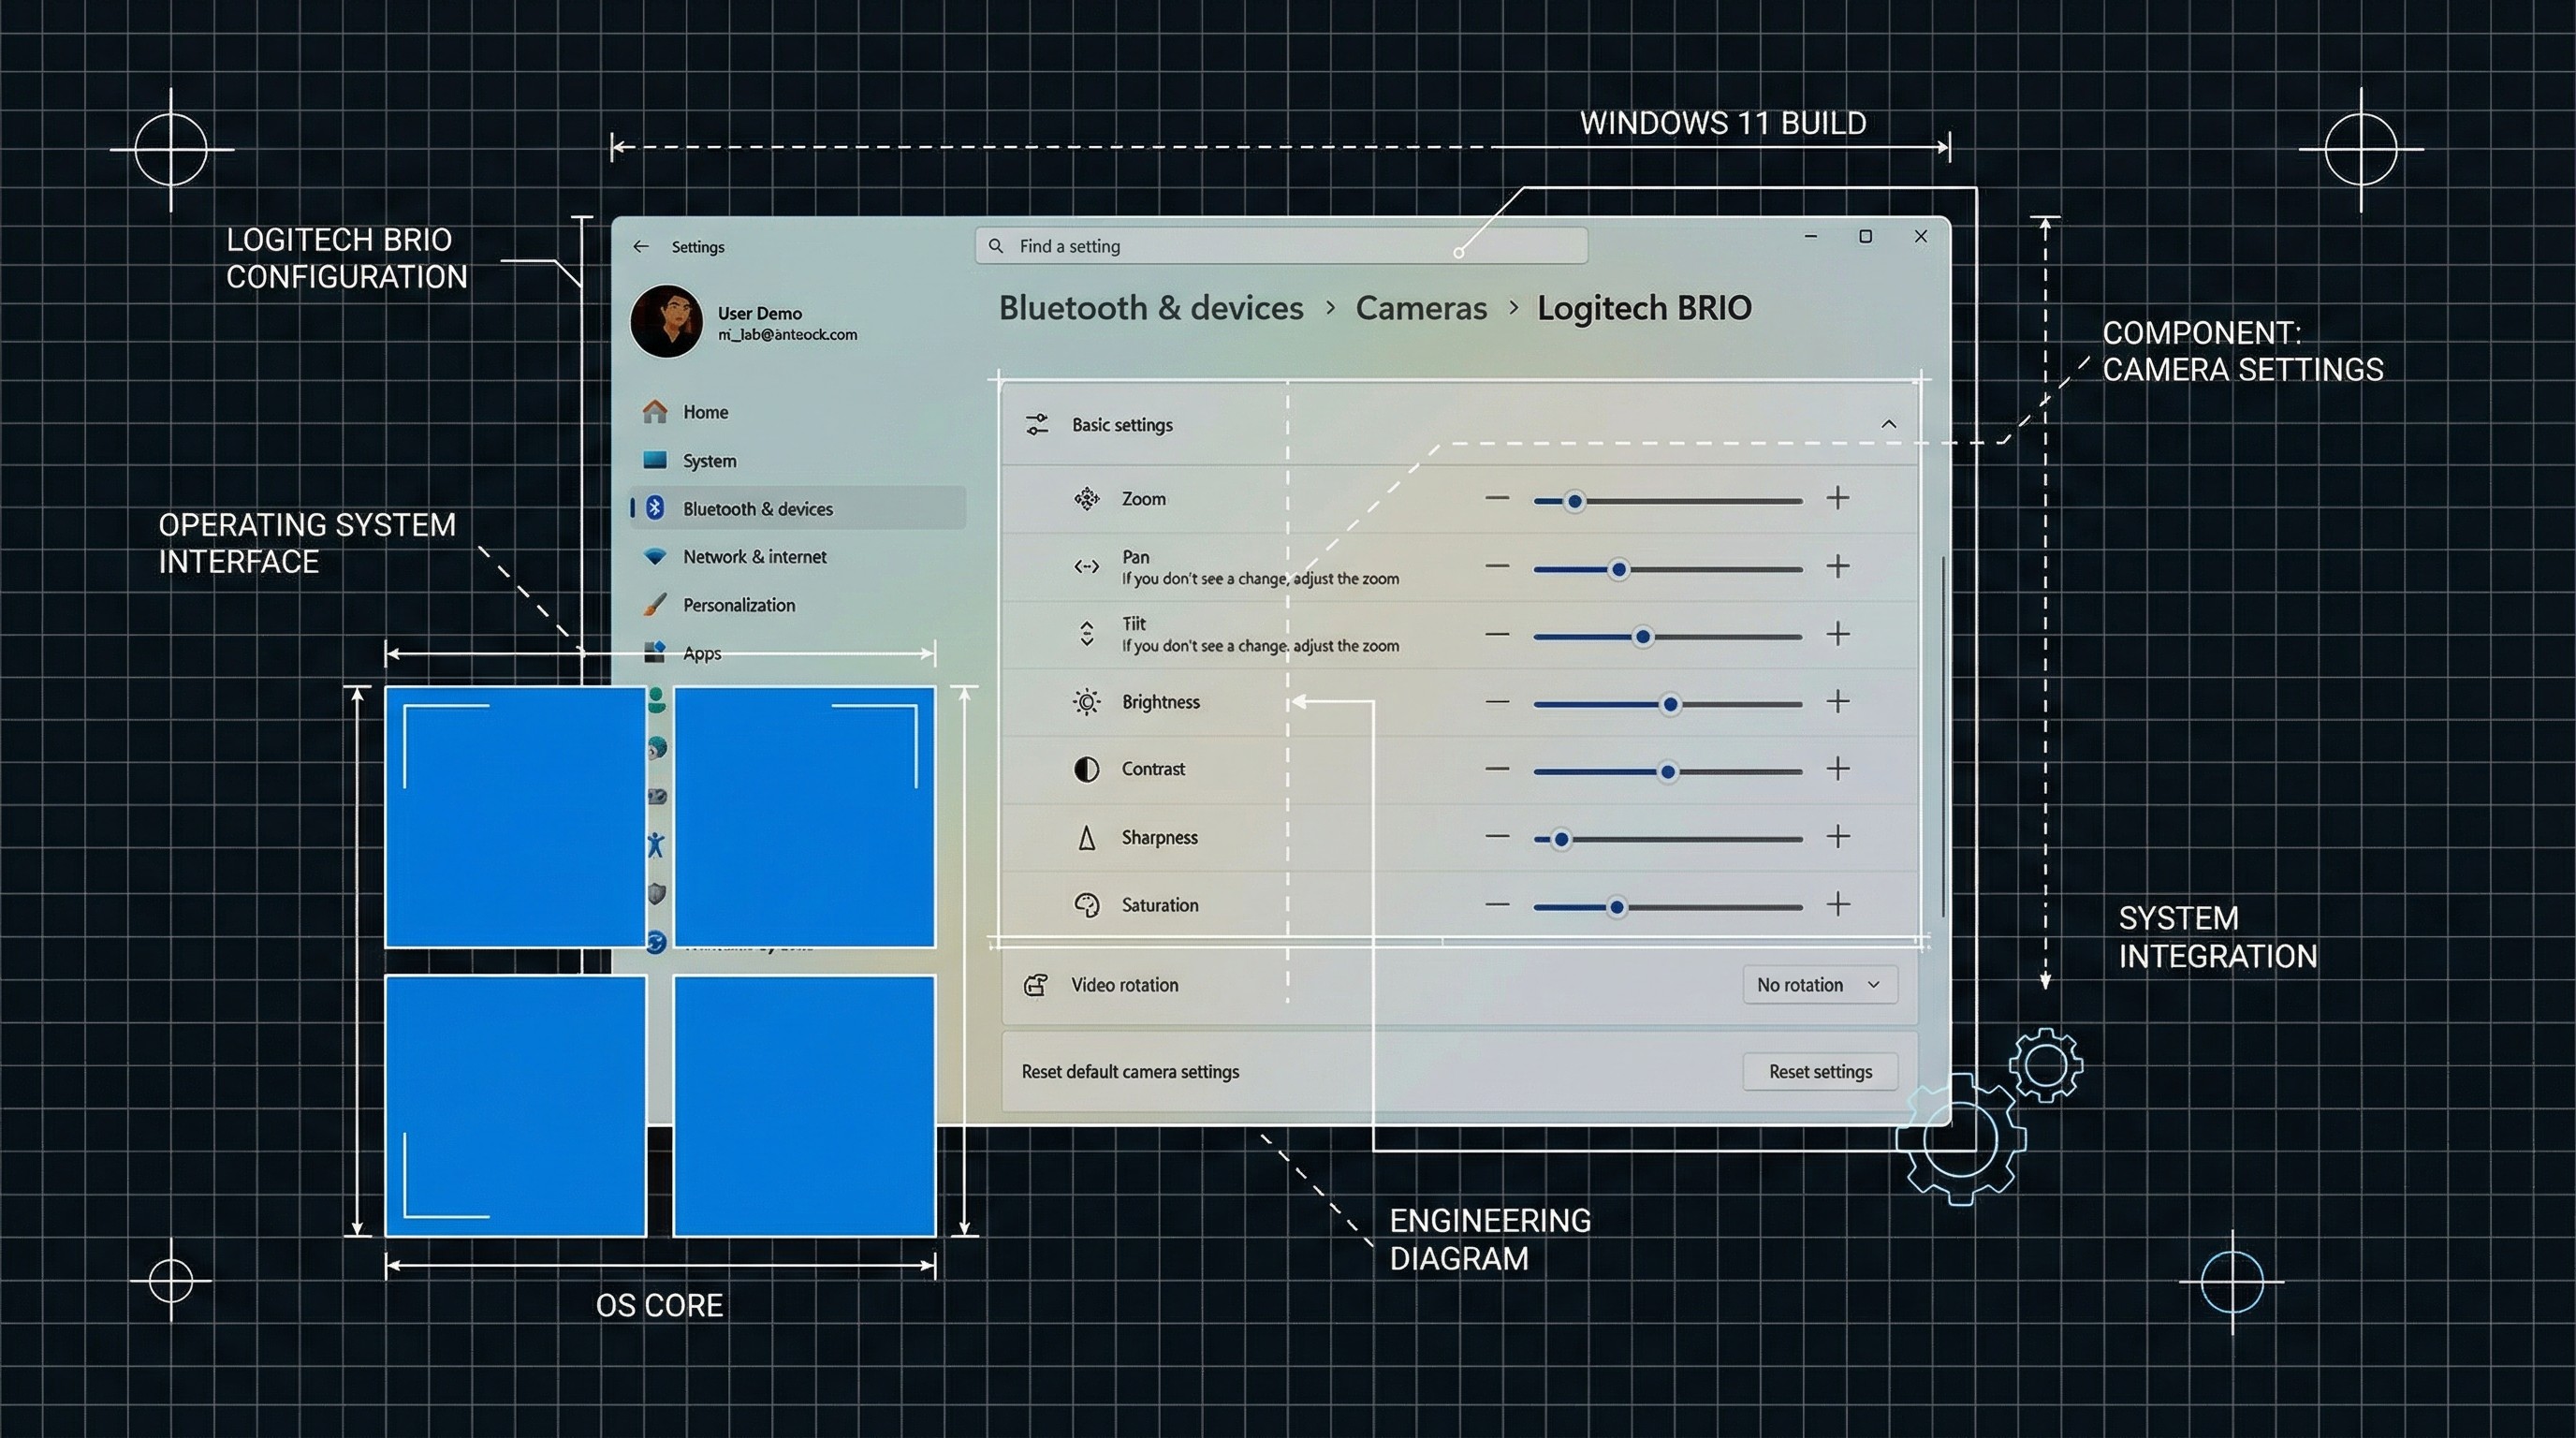Open the No rotation dropdown
The width and height of the screenshot is (2576, 1438).
tap(1818, 984)
